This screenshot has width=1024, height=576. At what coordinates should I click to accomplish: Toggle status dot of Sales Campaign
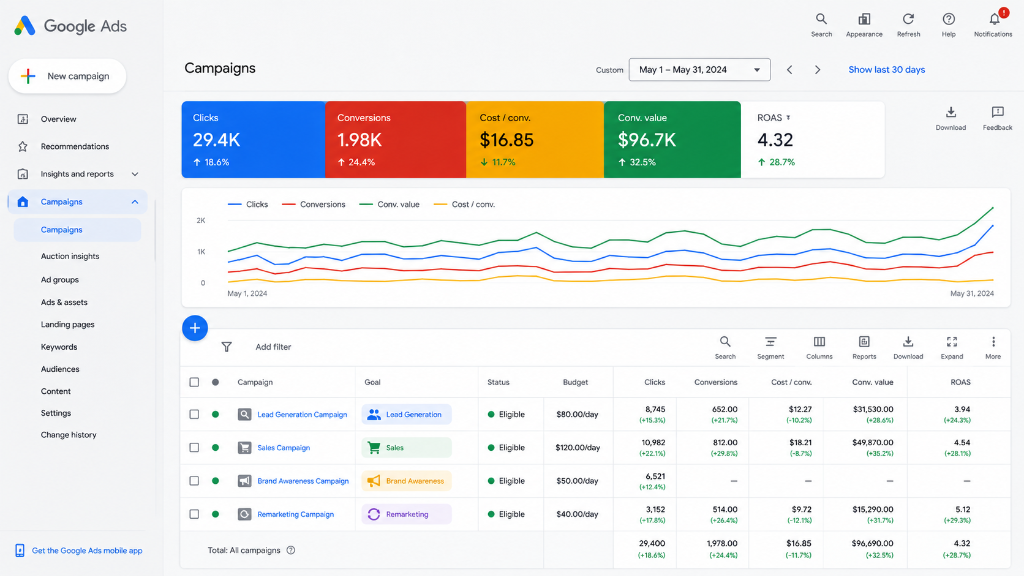(x=216, y=447)
